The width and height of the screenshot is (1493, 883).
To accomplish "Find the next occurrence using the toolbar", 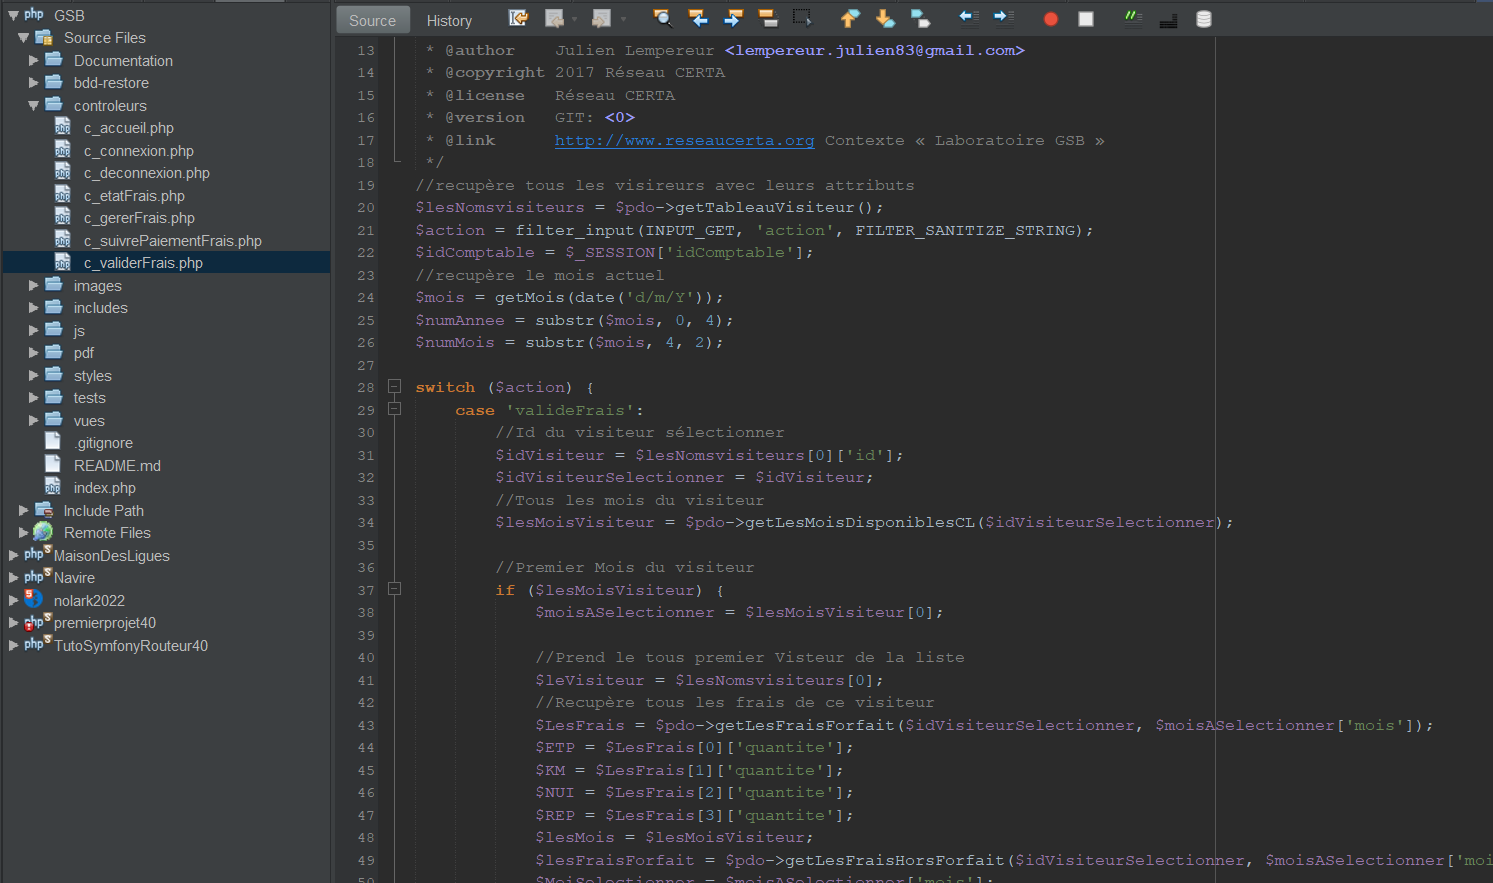I will pos(733,18).
